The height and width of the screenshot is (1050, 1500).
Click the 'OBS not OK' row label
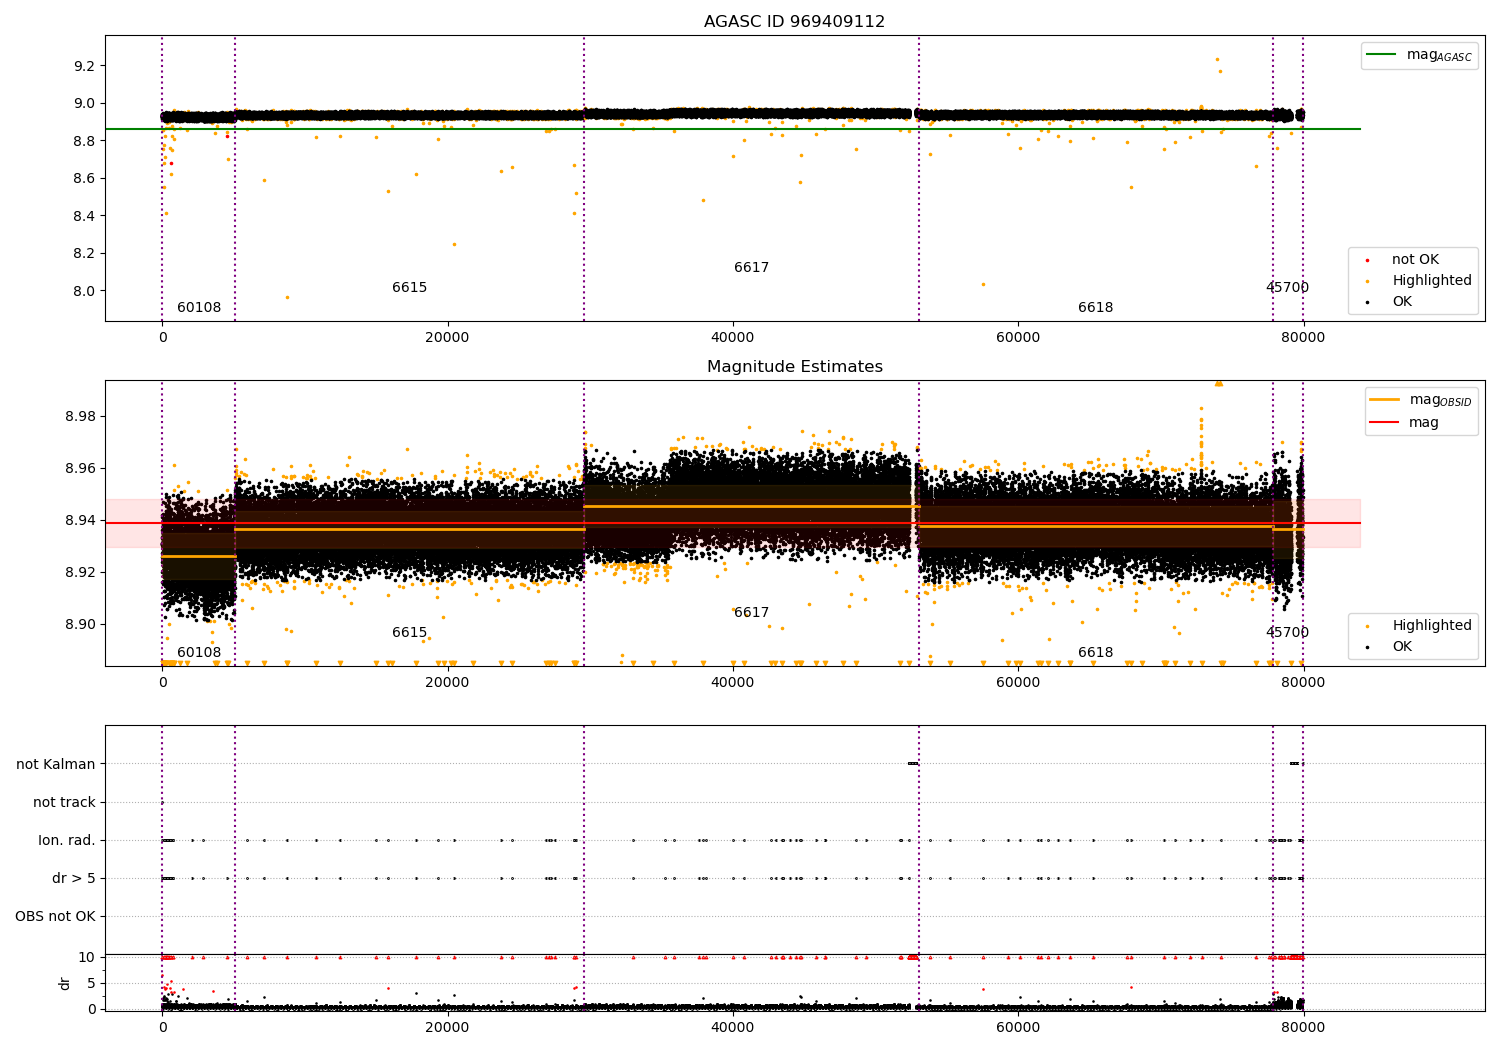55,916
